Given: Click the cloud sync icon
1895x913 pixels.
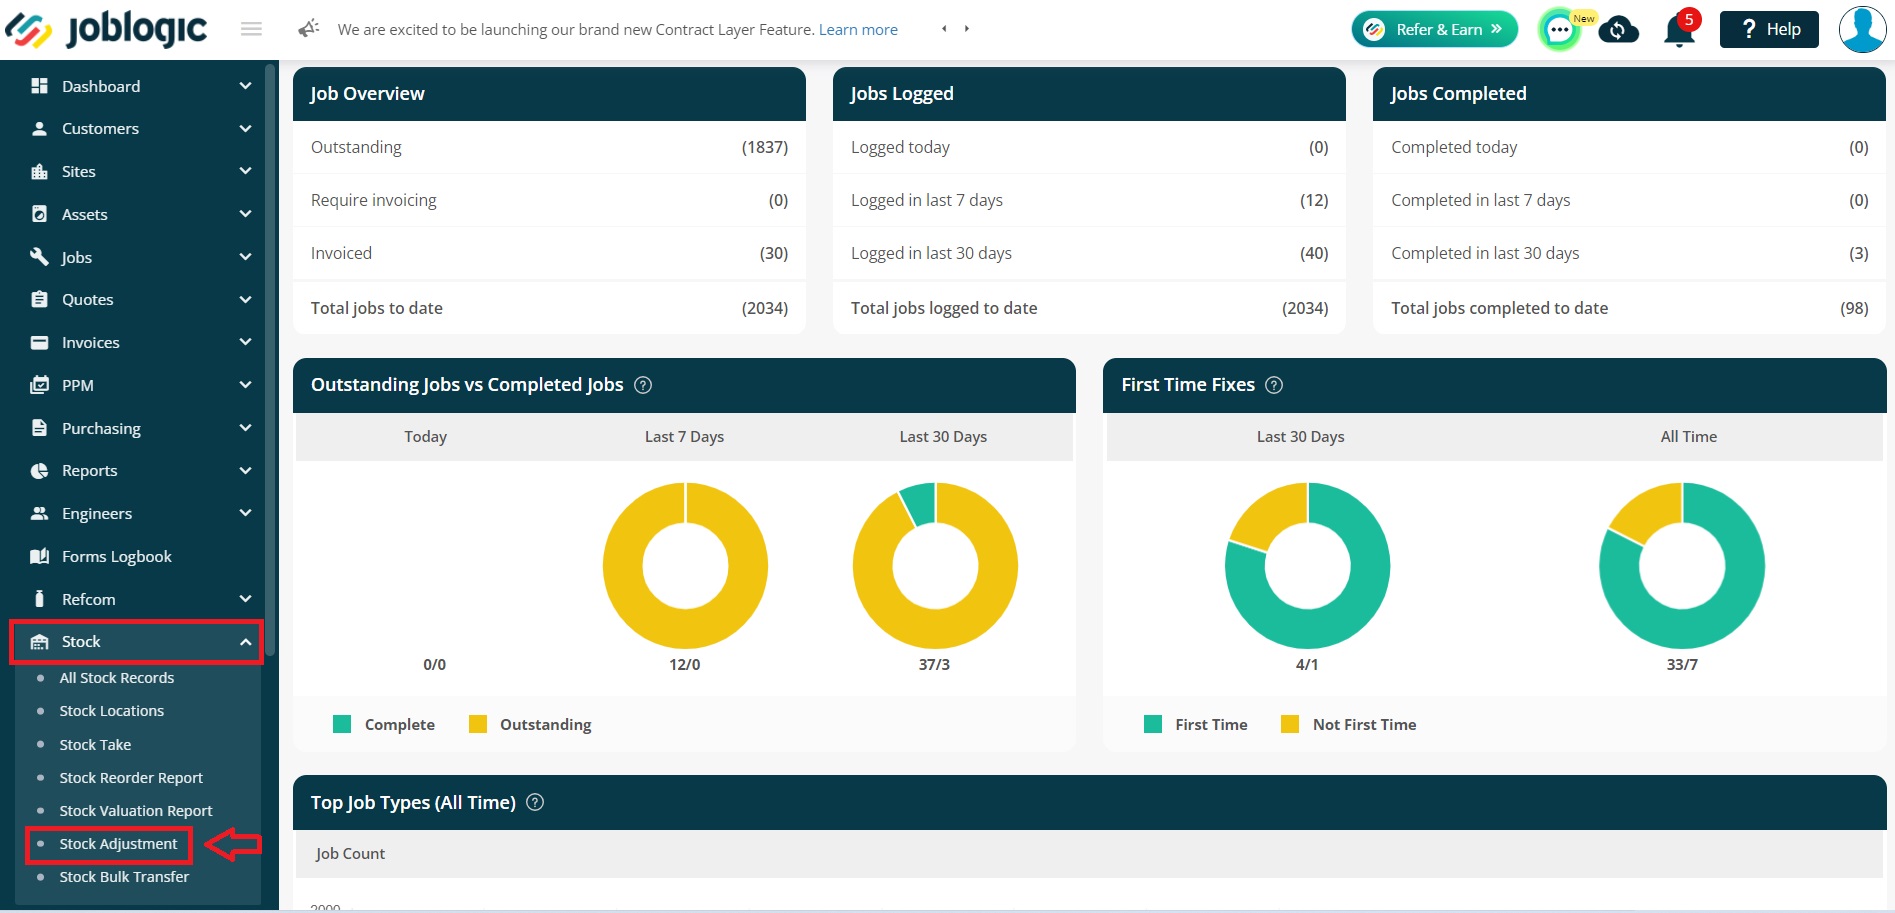Looking at the screenshot, I should 1618,30.
